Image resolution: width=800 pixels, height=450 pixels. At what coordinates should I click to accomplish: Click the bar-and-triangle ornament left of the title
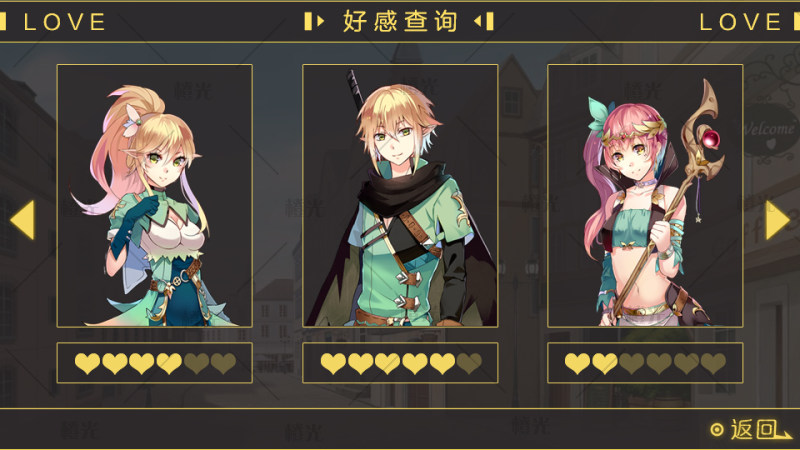(x=314, y=21)
